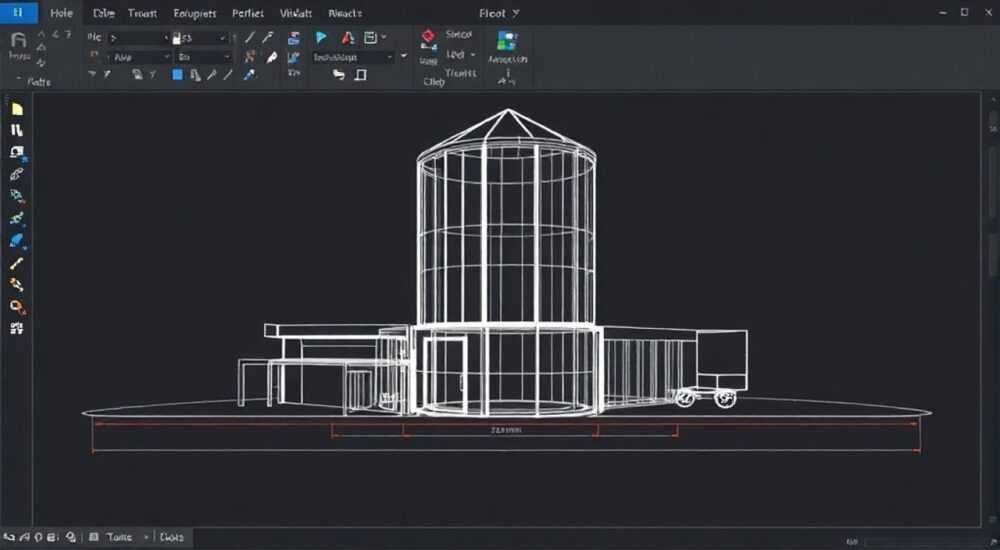Click the red 'A' icon next to blue arrow
The height and width of the screenshot is (550, 1000).
pyautogui.click(x=348, y=38)
